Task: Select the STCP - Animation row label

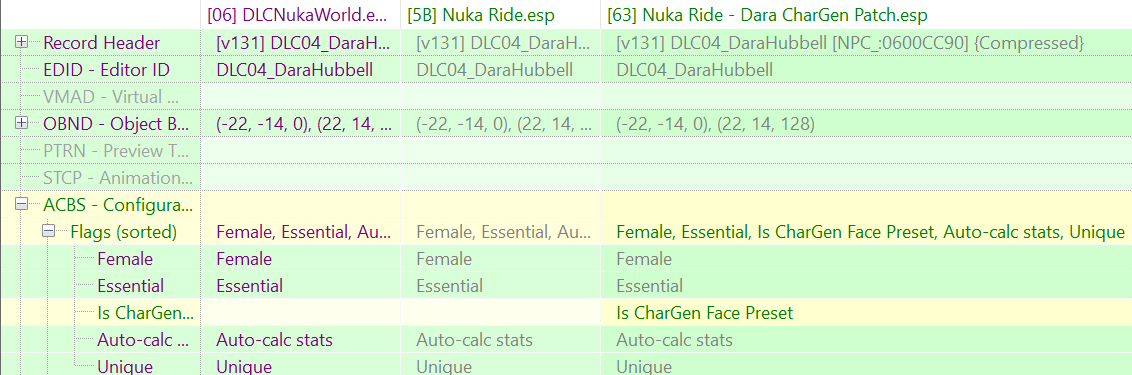Action: (x=113, y=178)
